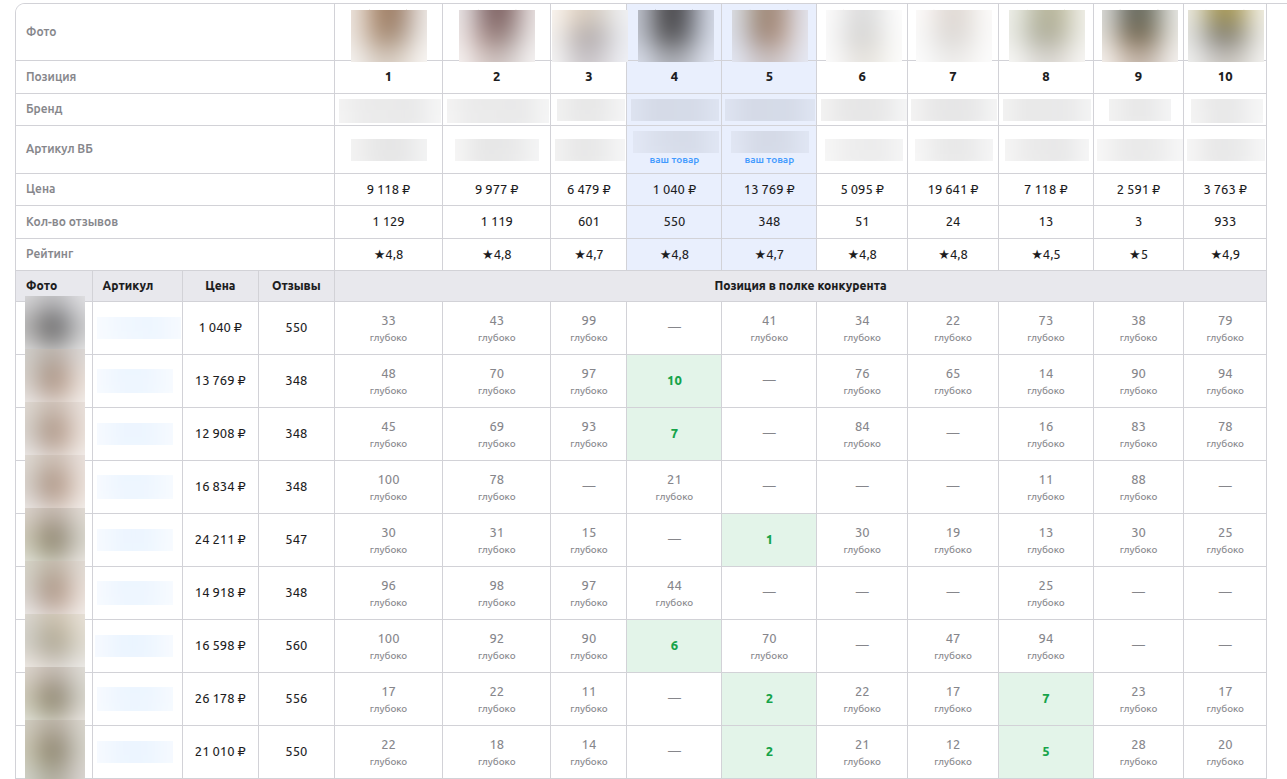Open the product photo above position 1
The height and width of the screenshot is (779, 1287).
pos(388,35)
